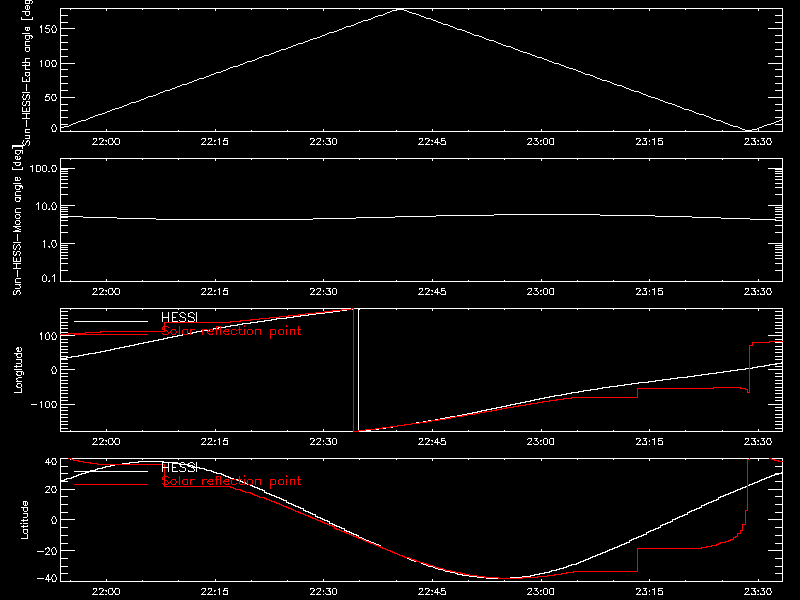
Task: Click the -20 tick of Latitude plot
Action: (48, 551)
